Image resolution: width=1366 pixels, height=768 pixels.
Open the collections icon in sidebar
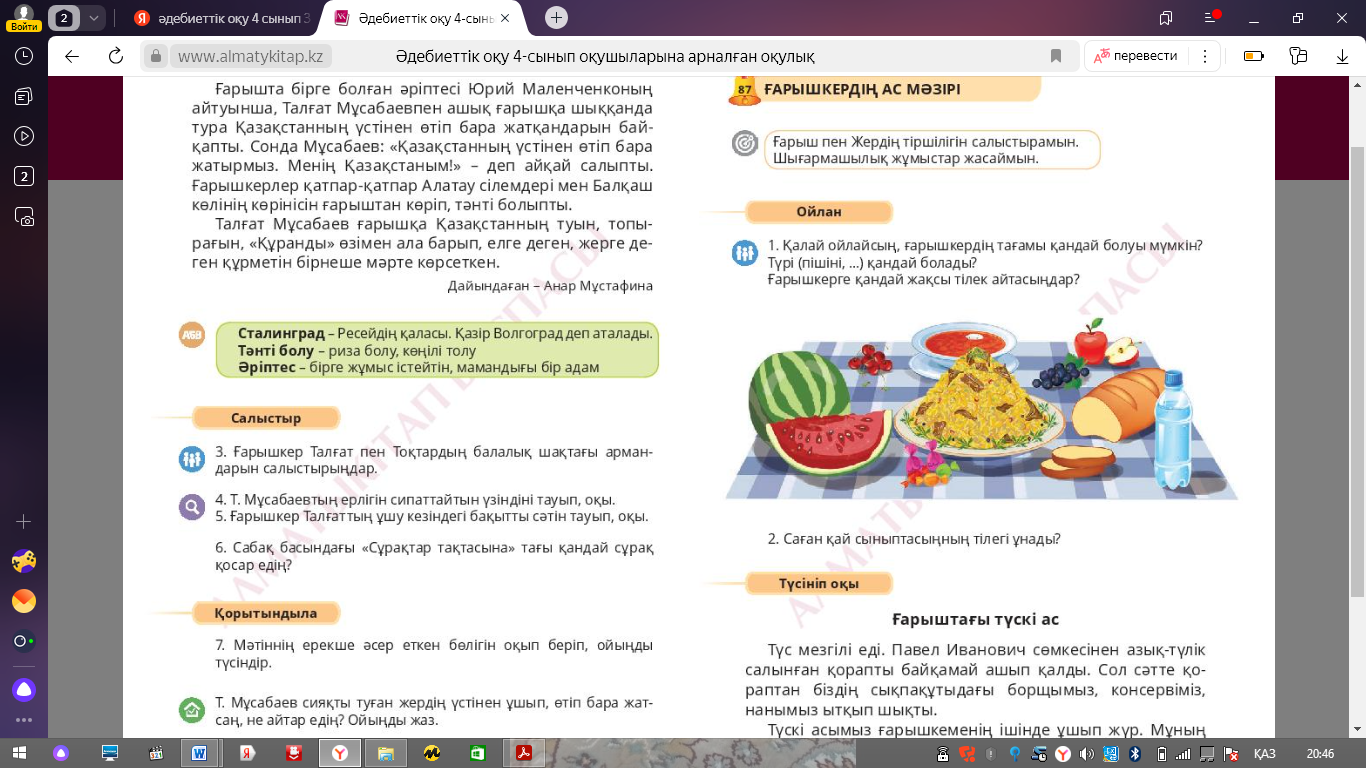[24, 96]
